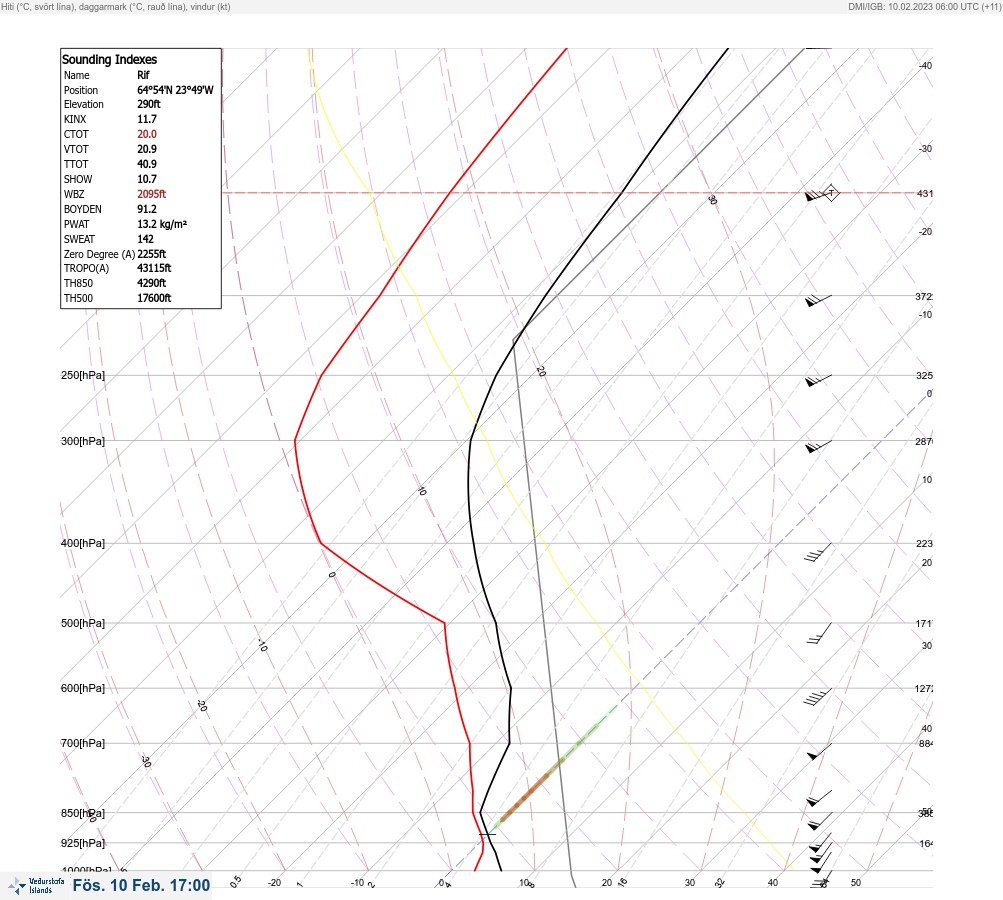Select the TH850 value 4290ft

coord(152,283)
